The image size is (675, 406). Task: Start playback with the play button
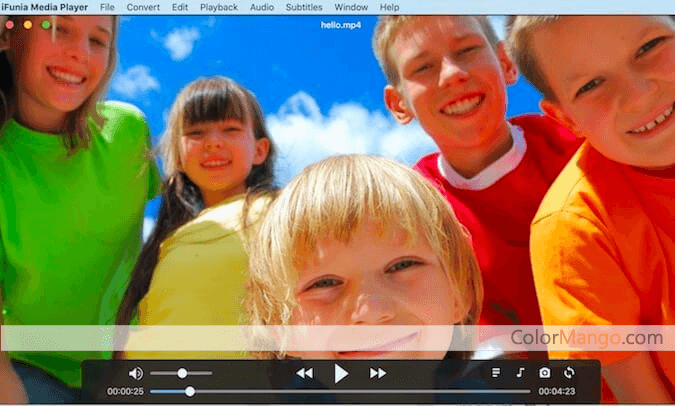[341, 373]
